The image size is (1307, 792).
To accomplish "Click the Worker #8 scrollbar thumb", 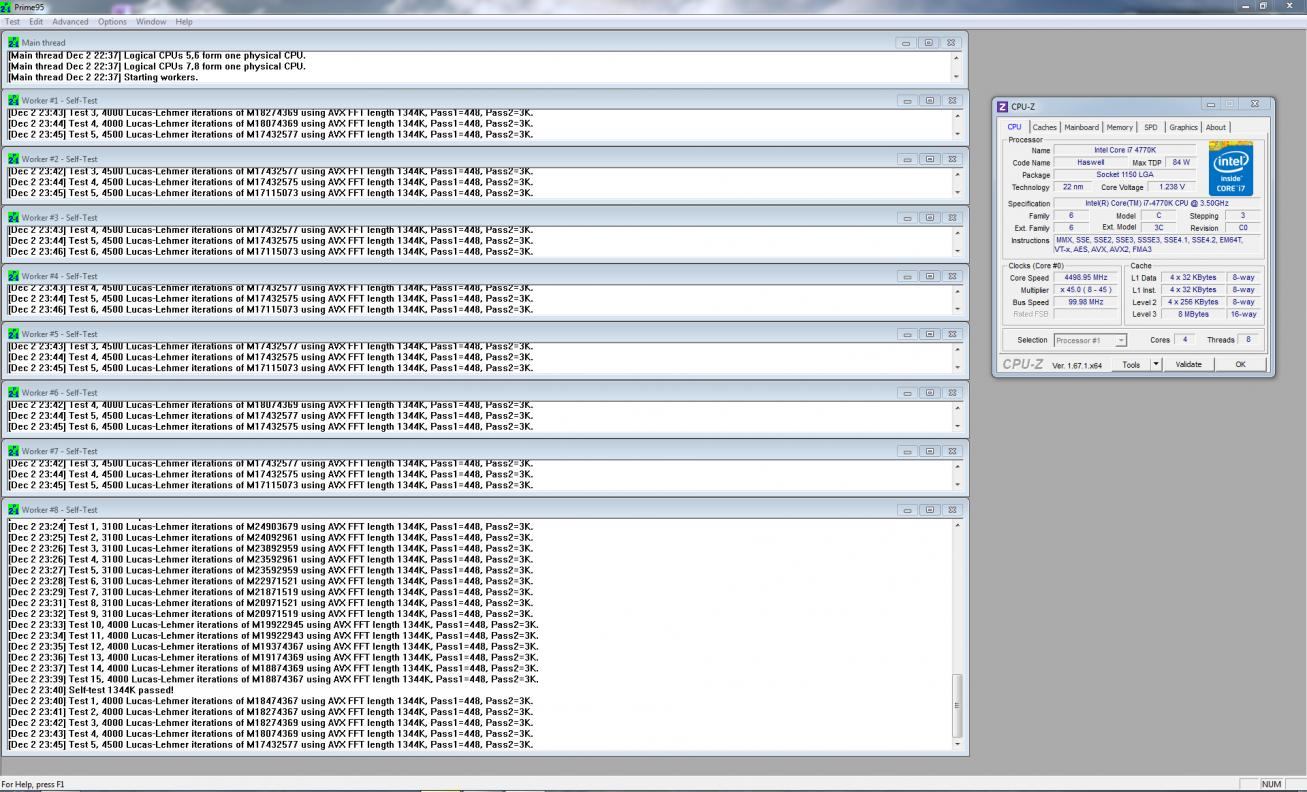I will click(x=956, y=705).
